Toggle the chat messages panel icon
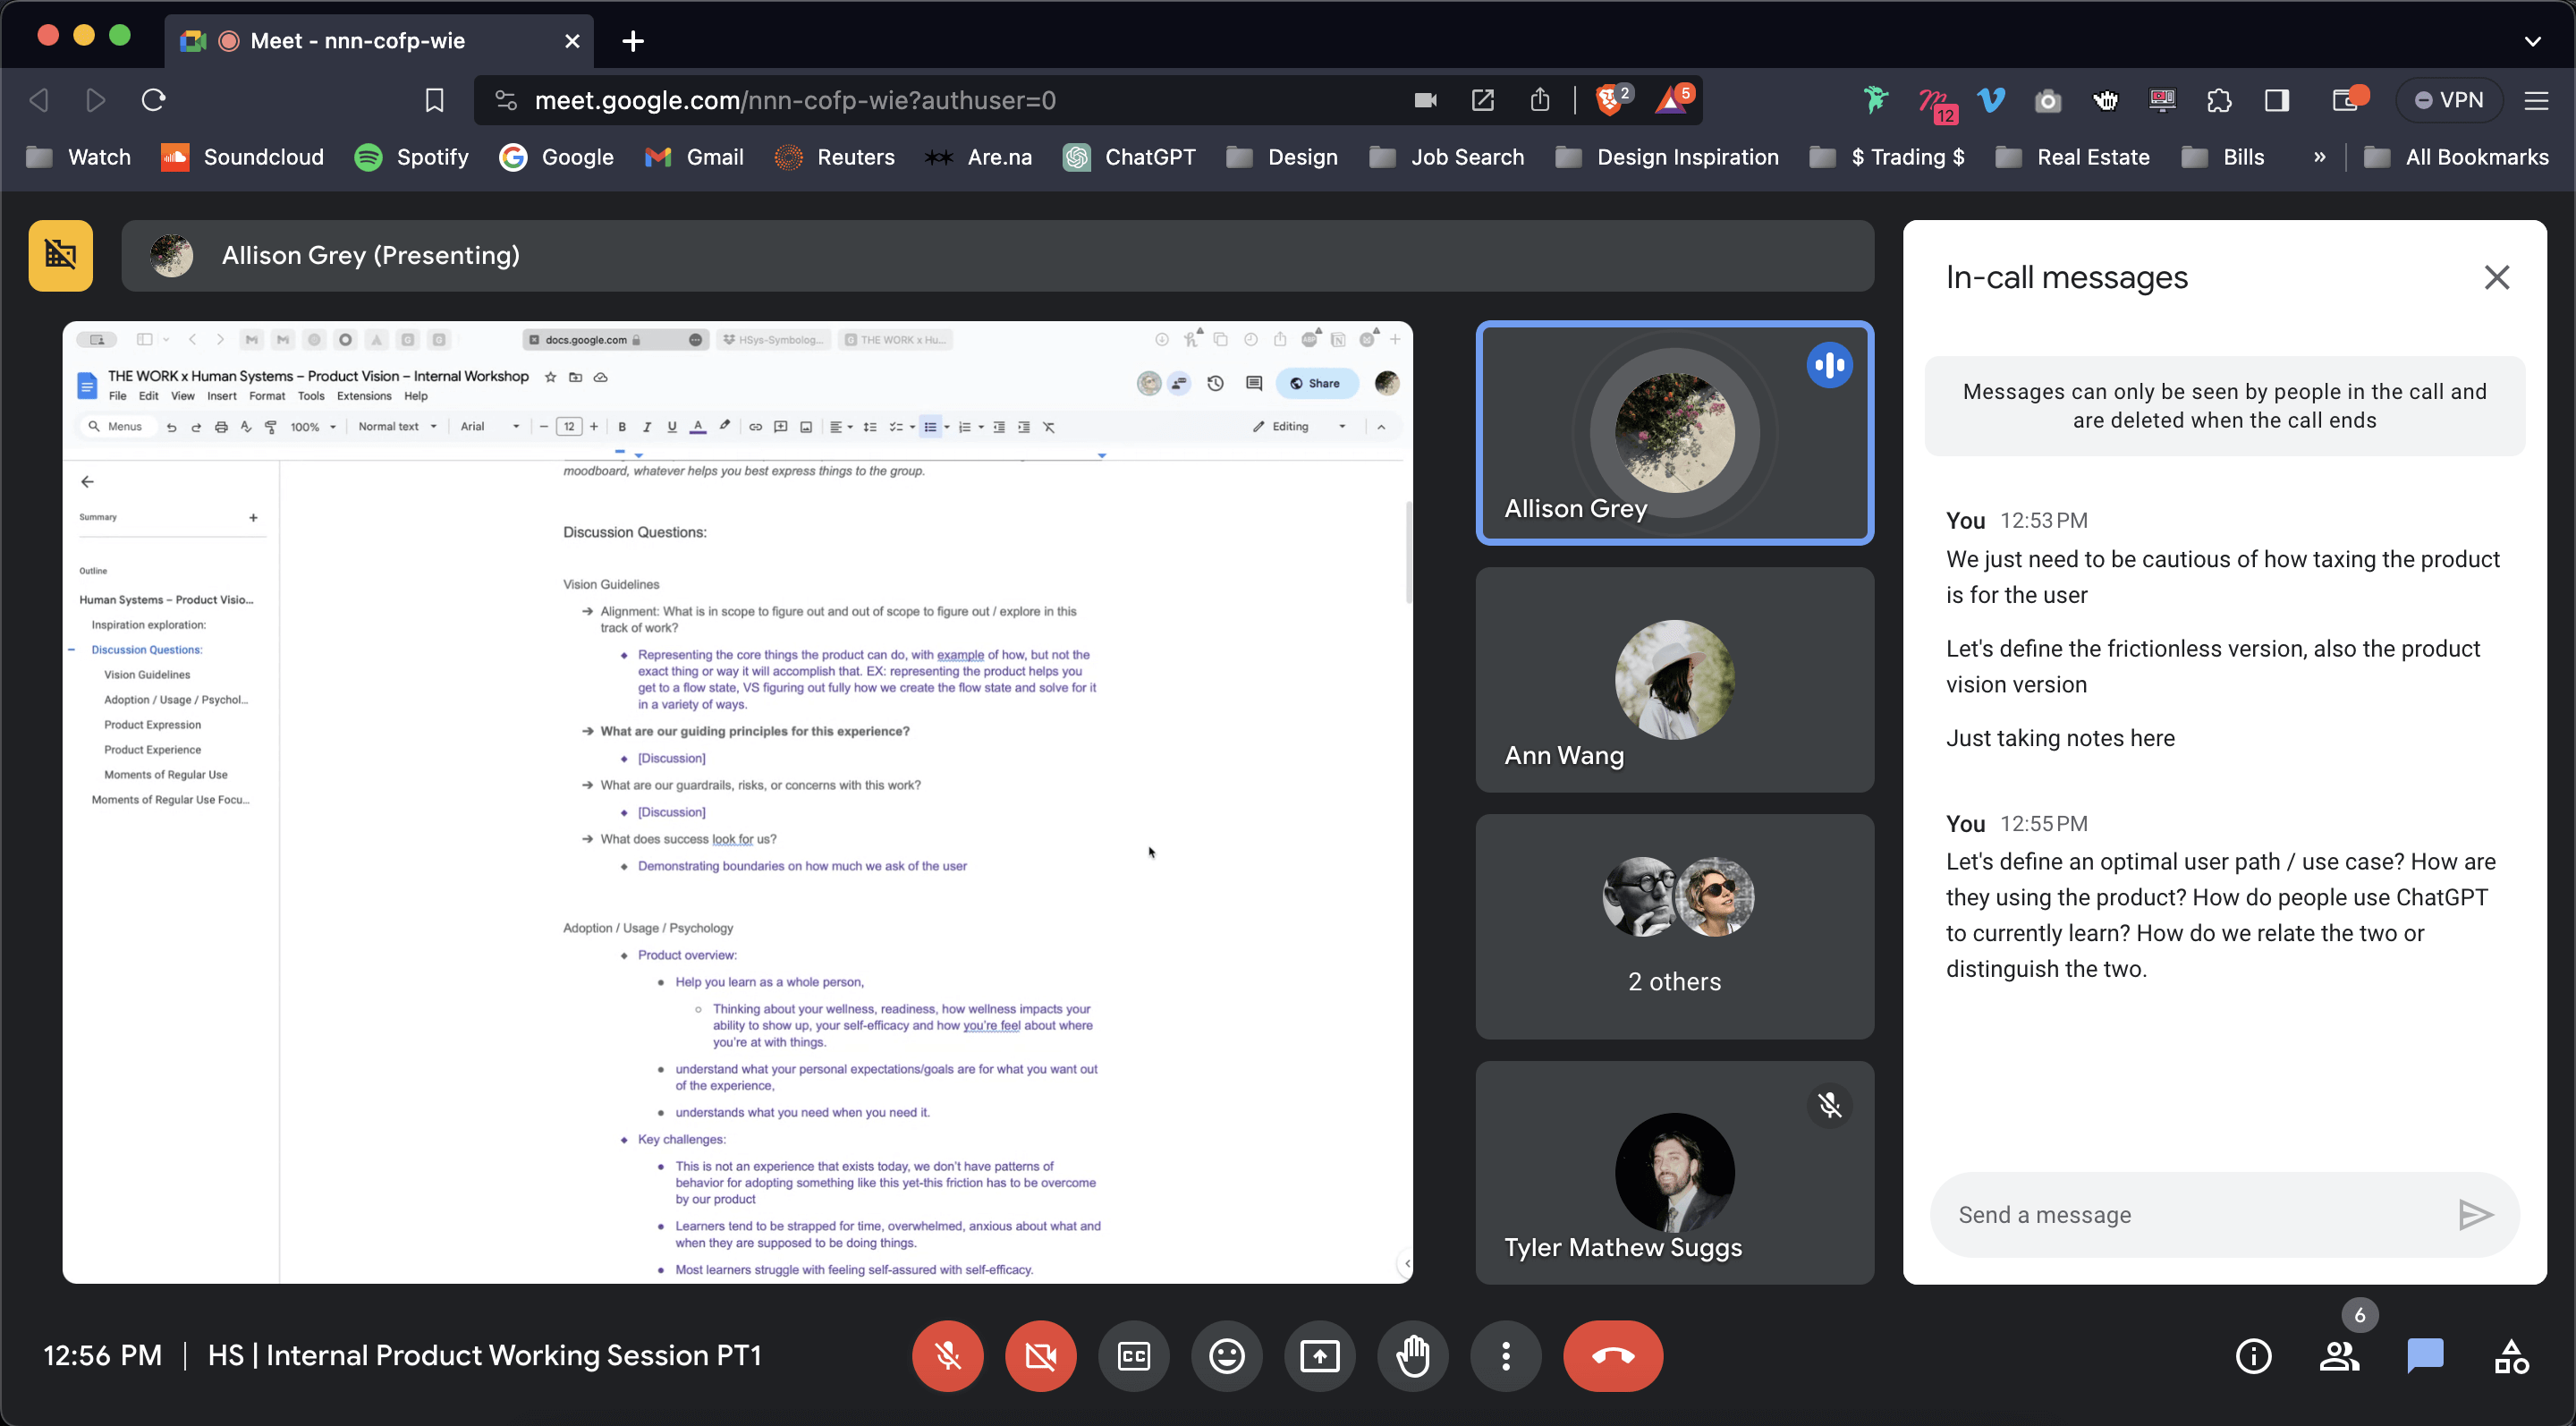 click(x=2425, y=1356)
